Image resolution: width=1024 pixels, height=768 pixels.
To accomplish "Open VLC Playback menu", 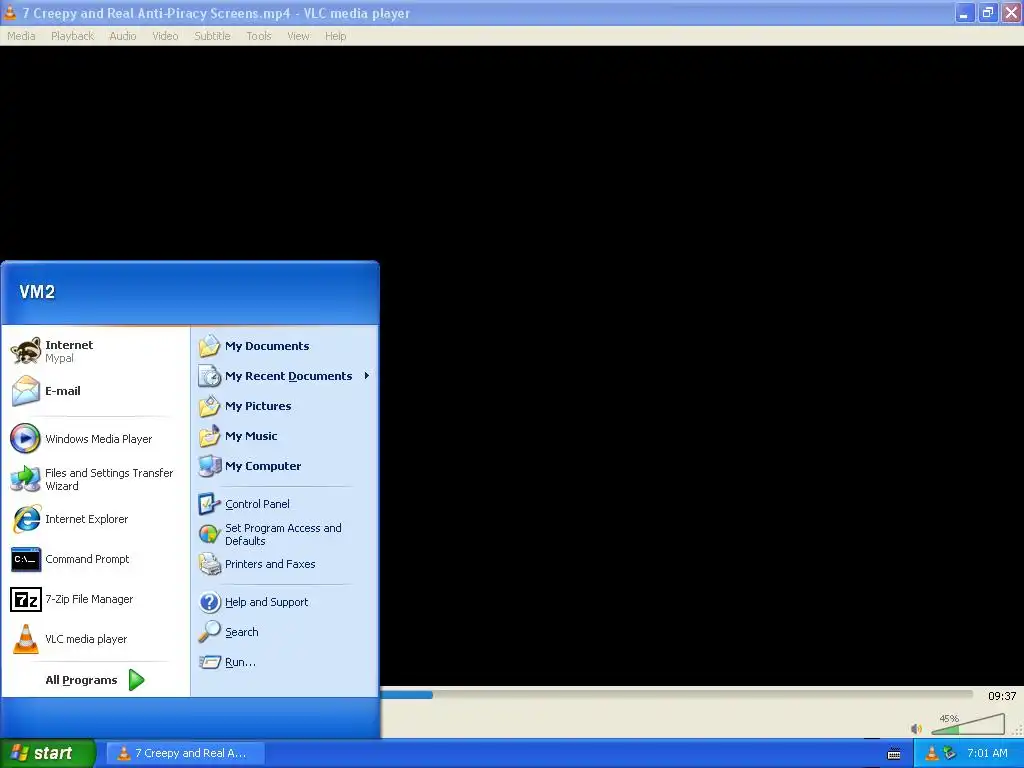I will coord(72,36).
